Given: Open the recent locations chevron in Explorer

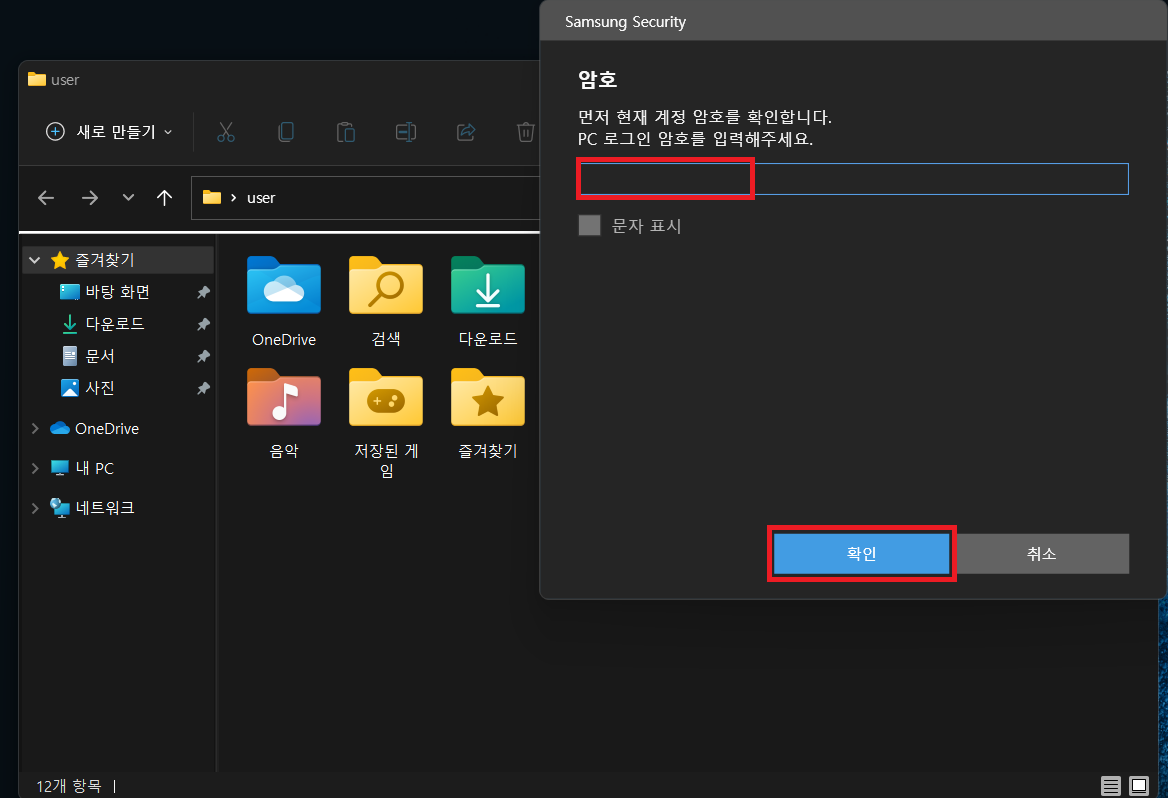Looking at the screenshot, I should 128,197.
